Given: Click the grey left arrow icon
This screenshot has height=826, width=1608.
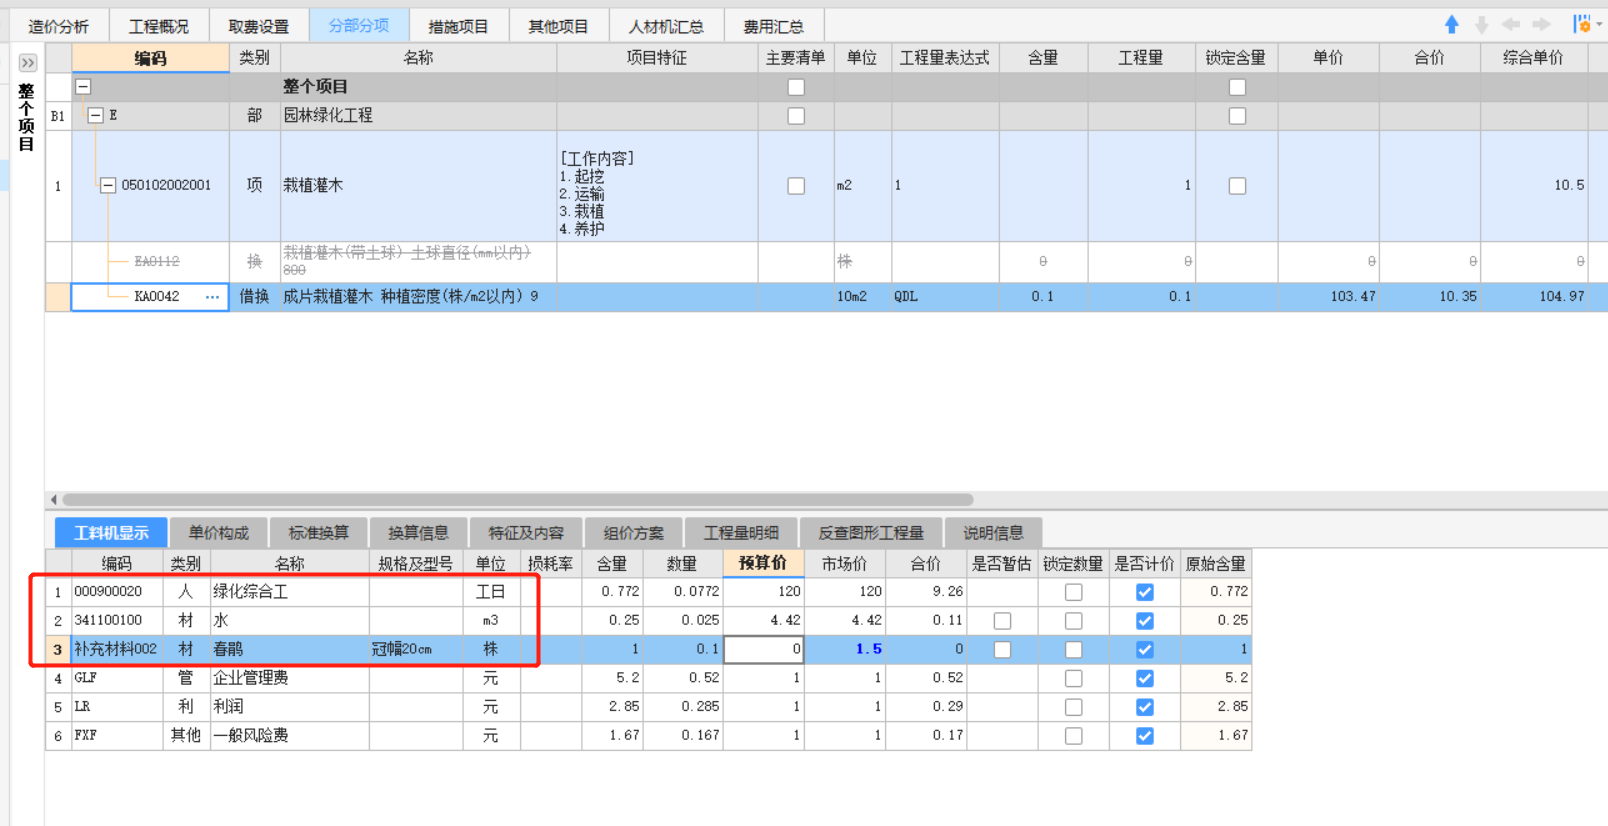Looking at the screenshot, I should [1511, 24].
